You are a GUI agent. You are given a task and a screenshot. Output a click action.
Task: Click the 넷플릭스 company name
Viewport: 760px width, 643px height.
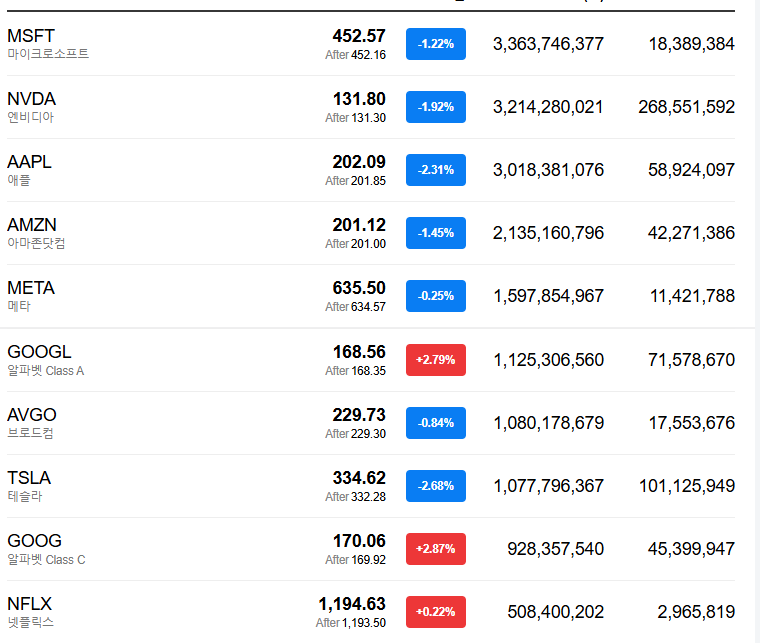point(31,622)
